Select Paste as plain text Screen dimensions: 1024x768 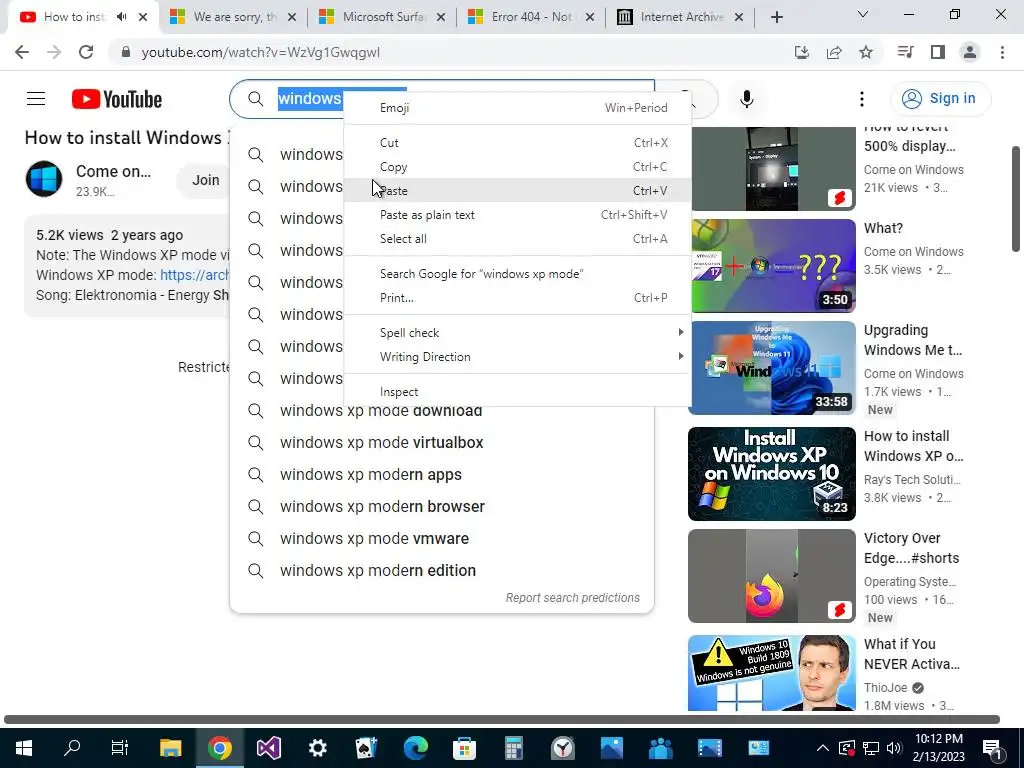point(517,215)
